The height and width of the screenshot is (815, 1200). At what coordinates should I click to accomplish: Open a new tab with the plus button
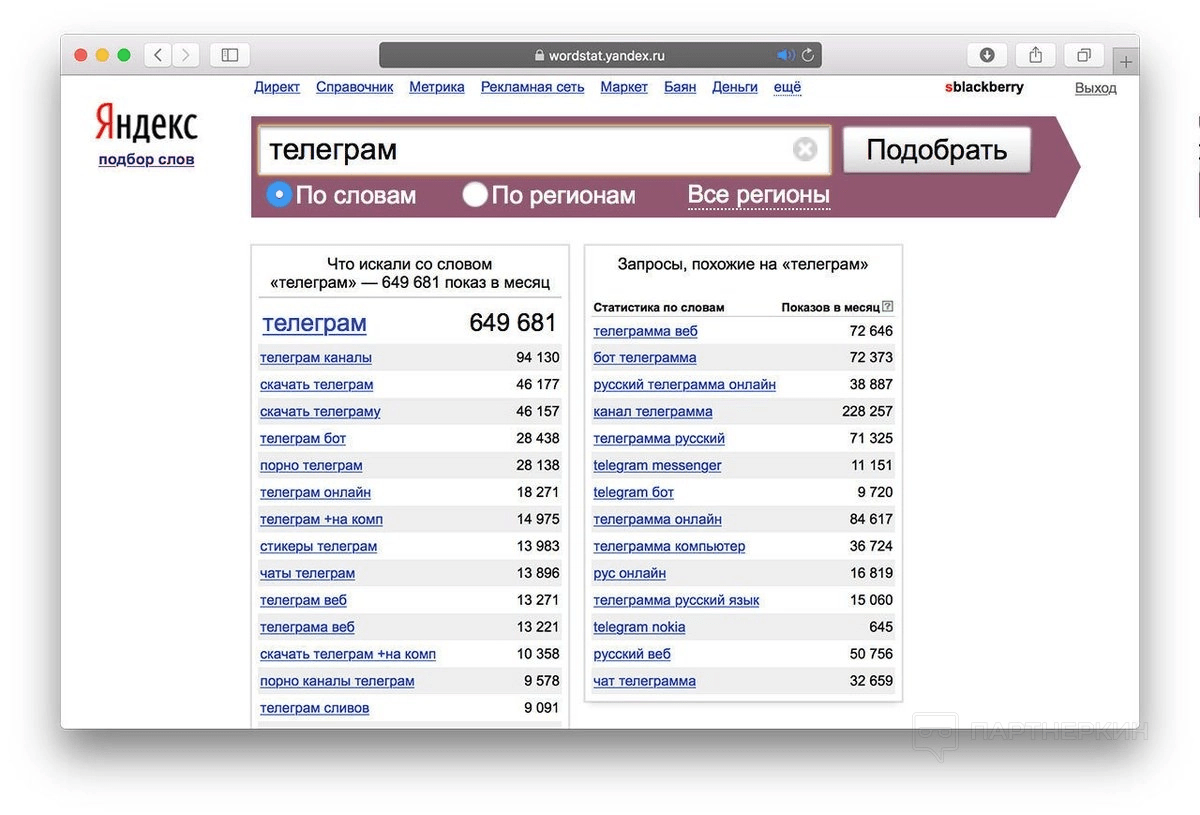(x=1126, y=62)
